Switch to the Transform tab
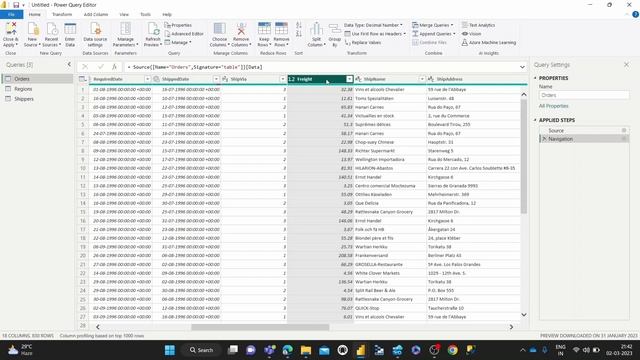 click(x=62, y=14)
